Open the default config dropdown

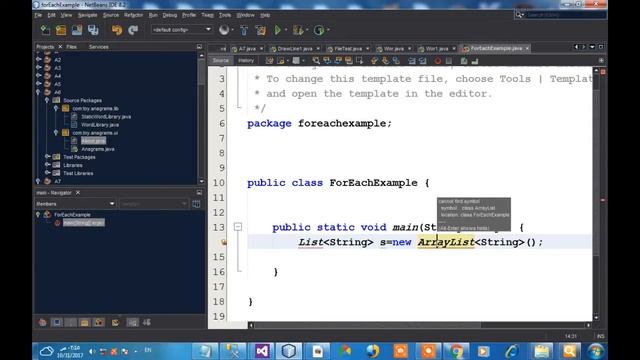pyautogui.click(x=181, y=30)
